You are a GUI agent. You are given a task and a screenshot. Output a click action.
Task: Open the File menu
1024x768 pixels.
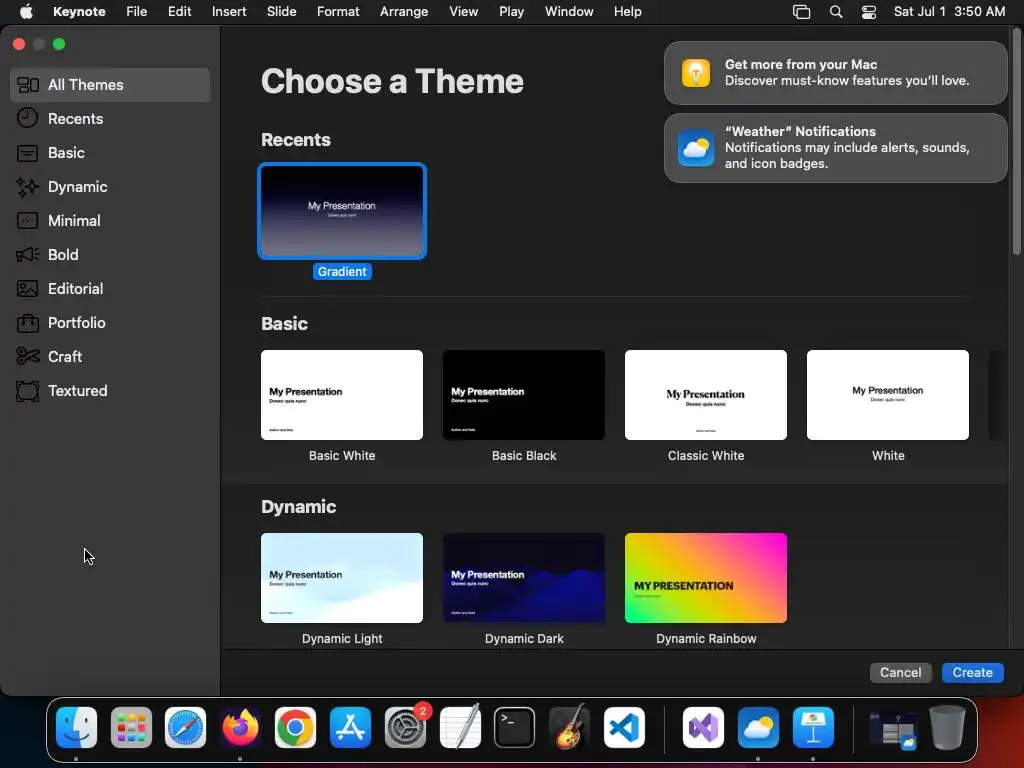point(136,11)
